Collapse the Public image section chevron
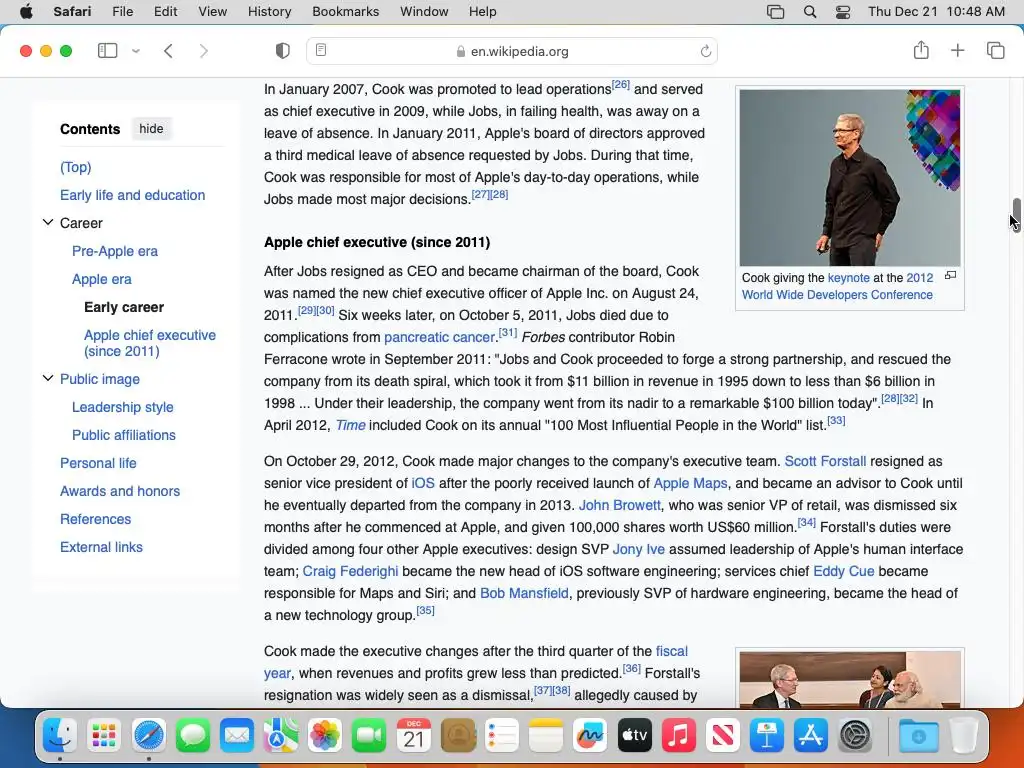Image resolution: width=1024 pixels, height=768 pixels. (x=48, y=379)
